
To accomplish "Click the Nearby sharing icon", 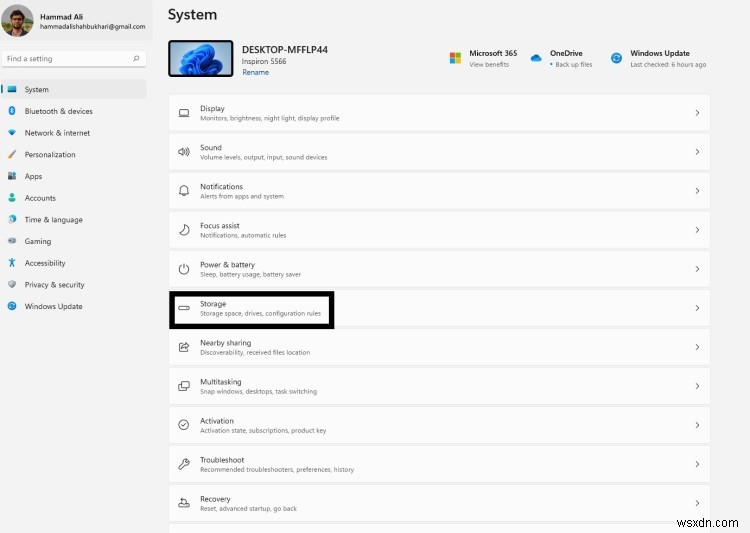I will 184,347.
